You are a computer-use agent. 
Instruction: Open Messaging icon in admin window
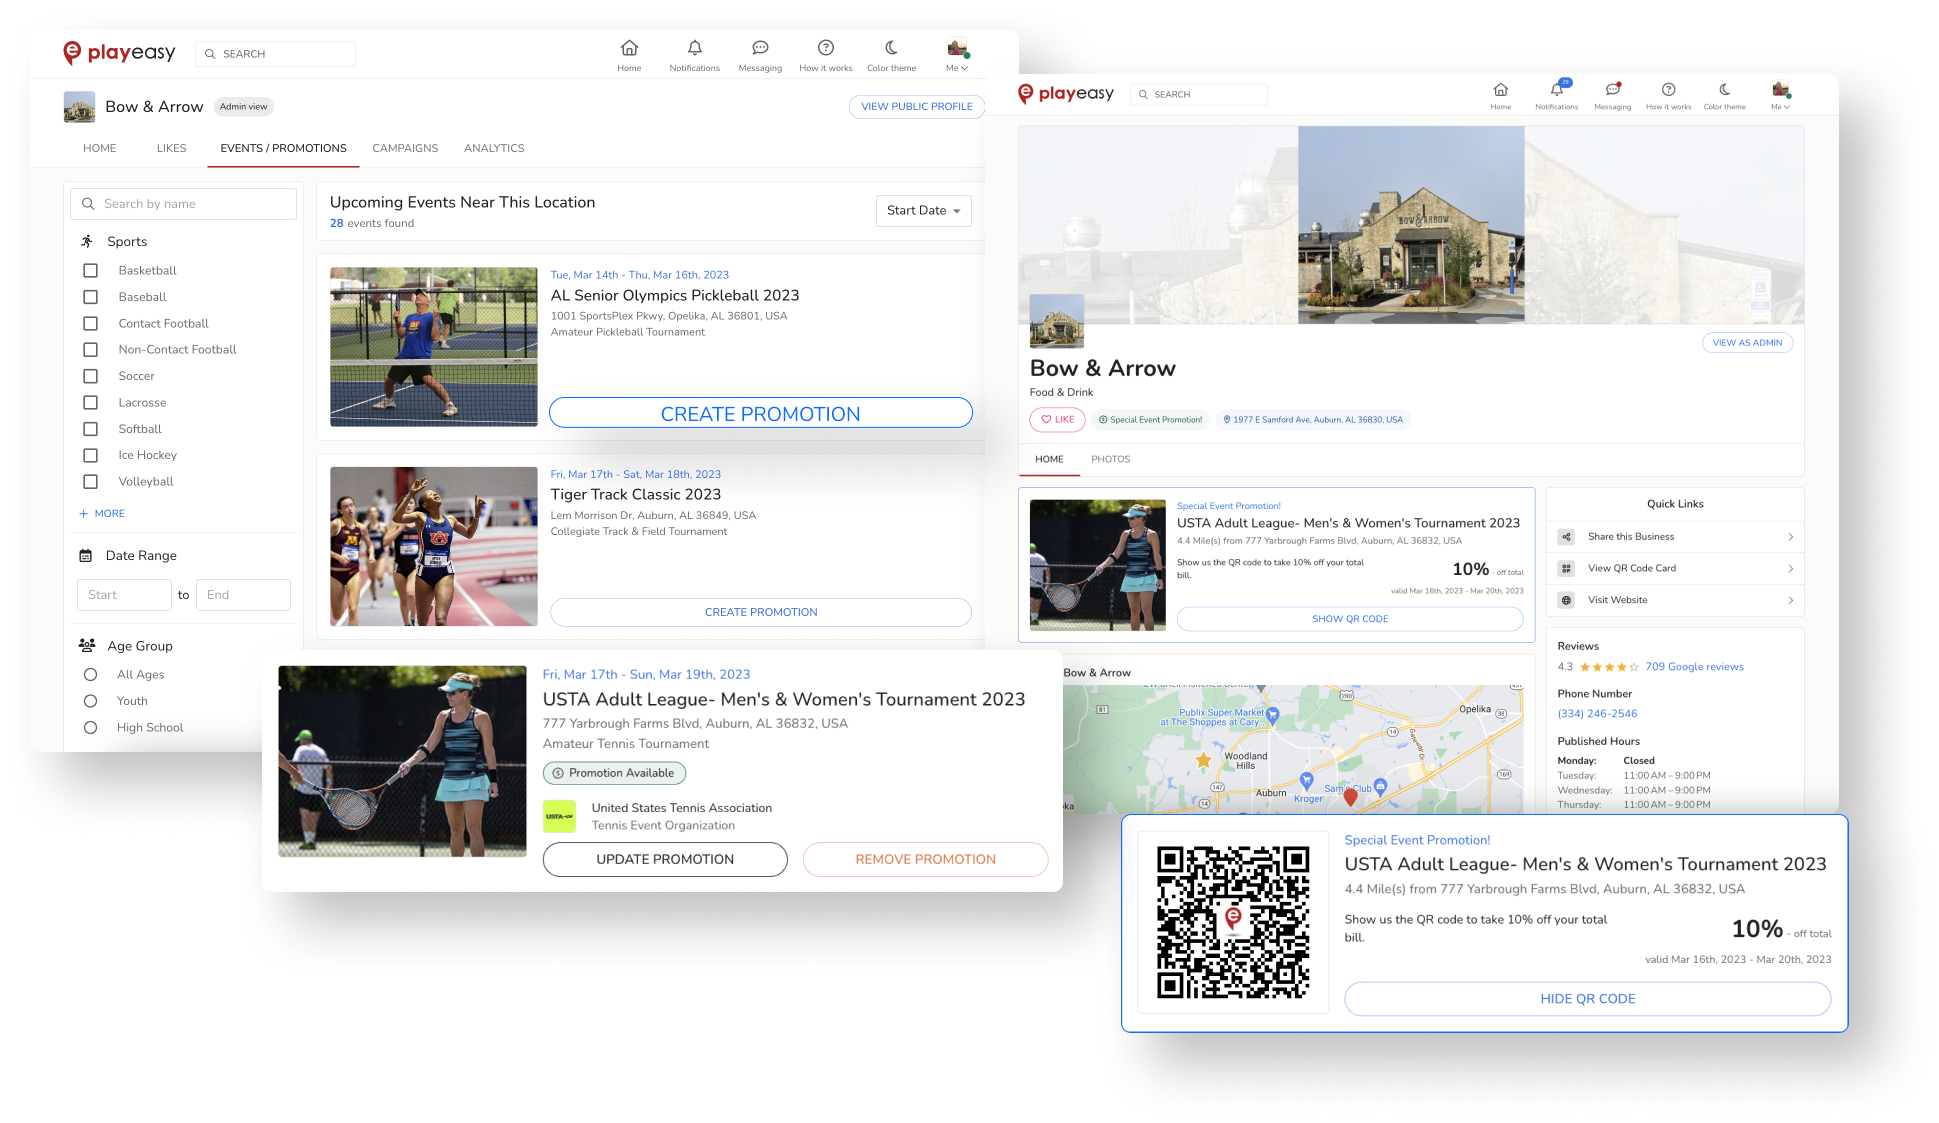click(x=760, y=48)
